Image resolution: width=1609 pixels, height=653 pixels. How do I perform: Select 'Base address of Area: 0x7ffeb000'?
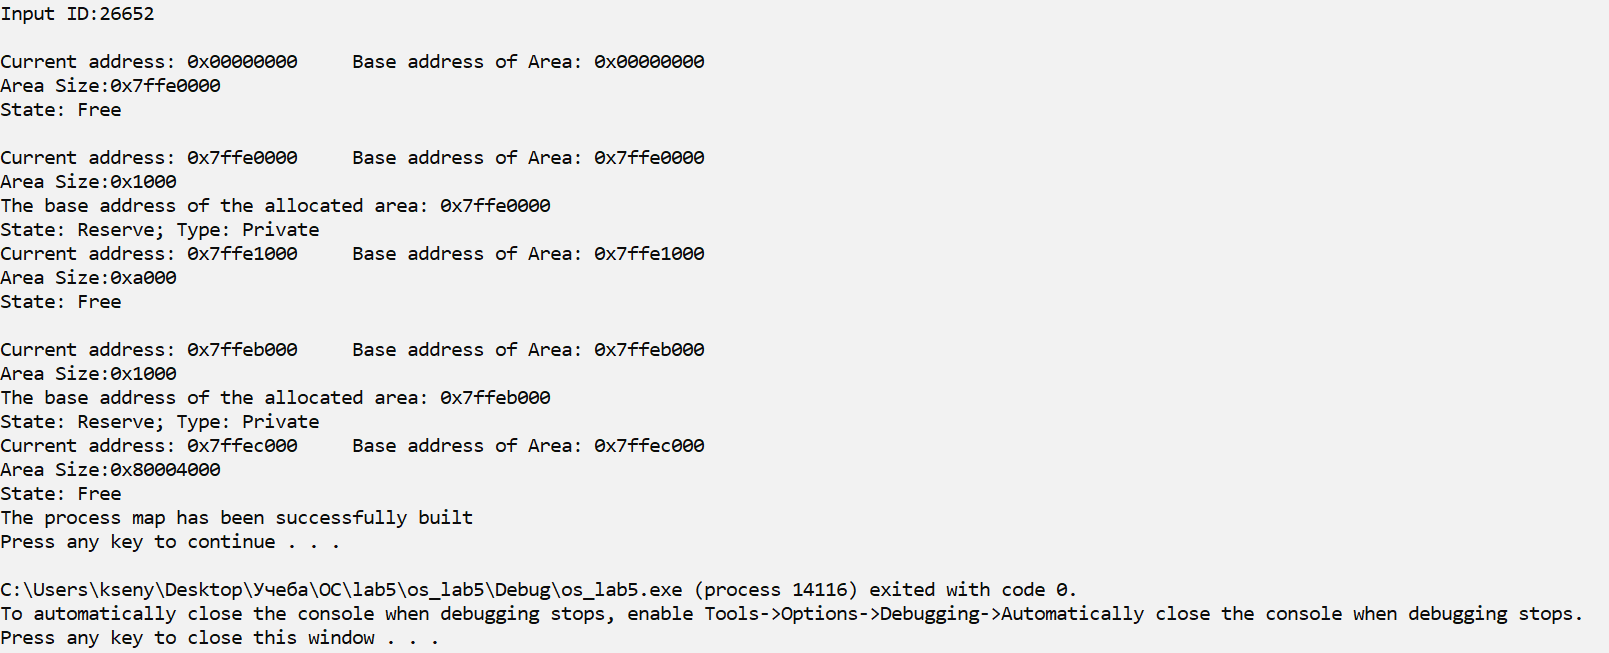(x=528, y=350)
